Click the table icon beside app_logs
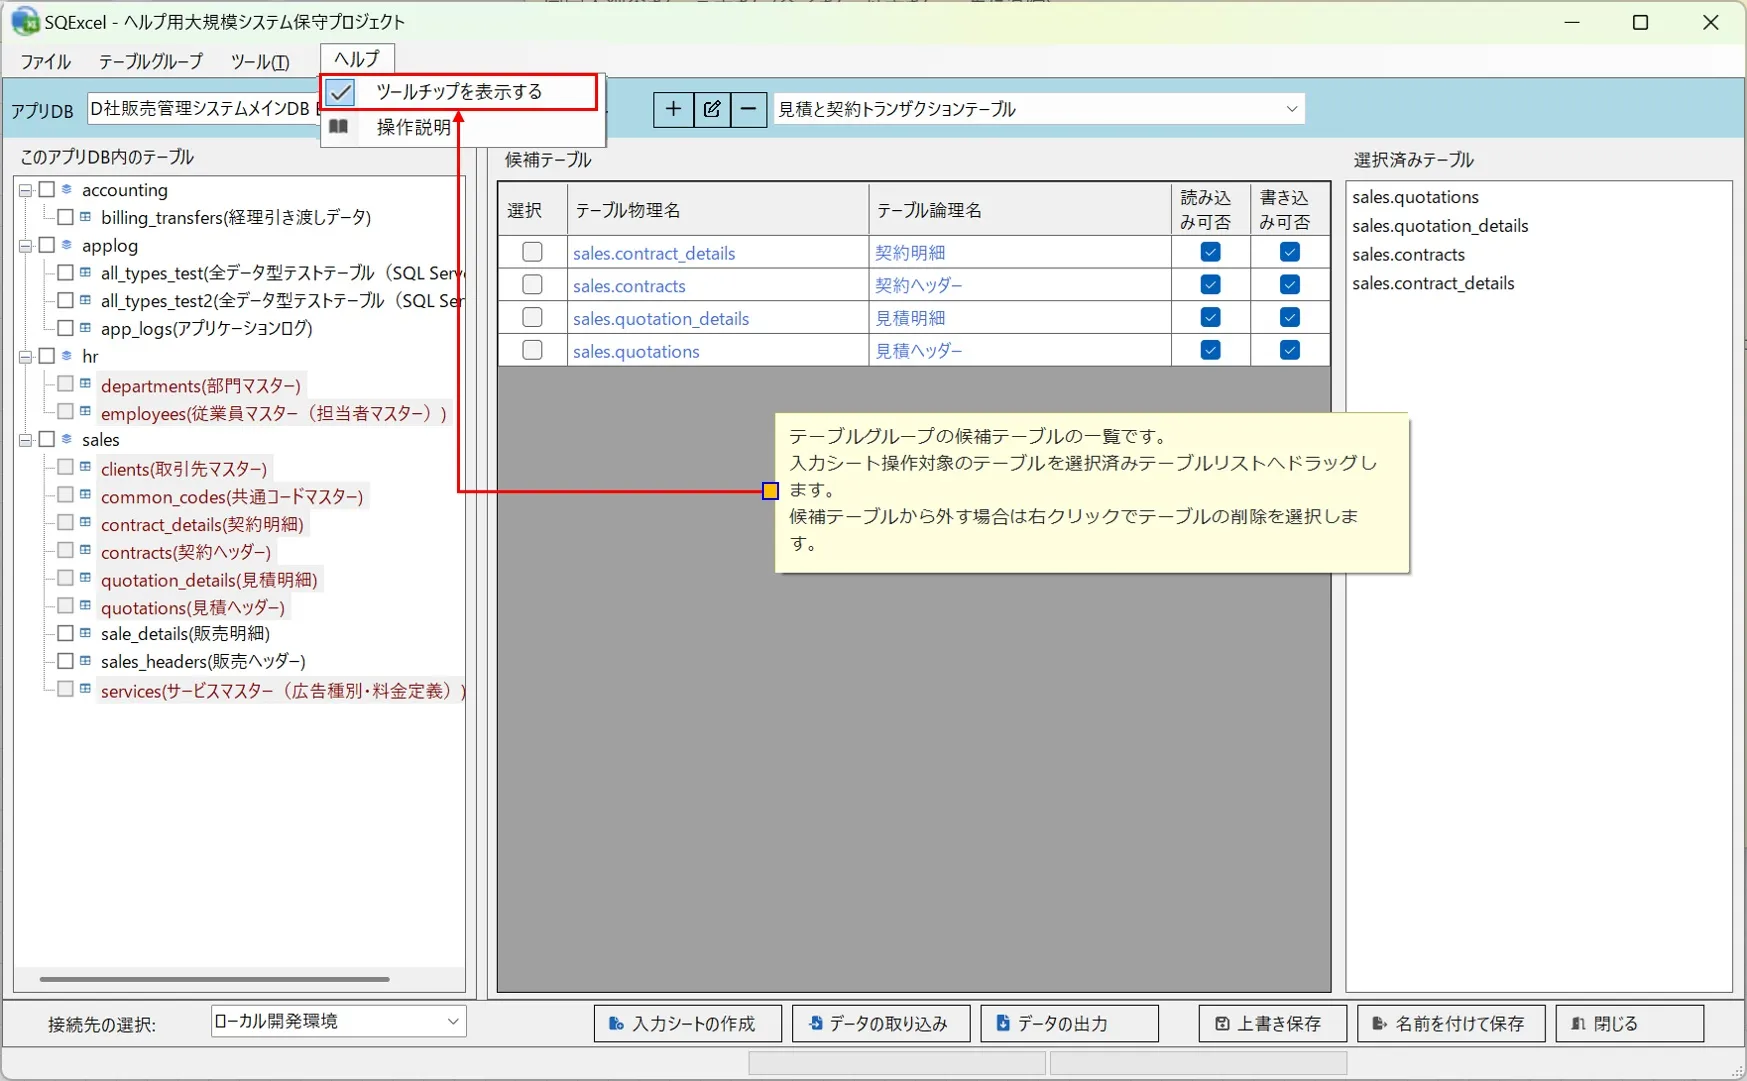 click(86, 328)
